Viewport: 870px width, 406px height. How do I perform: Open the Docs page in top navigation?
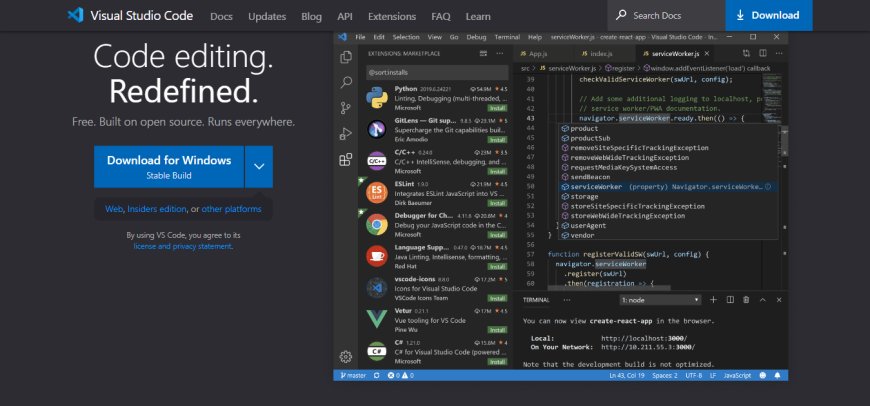pos(221,17)
